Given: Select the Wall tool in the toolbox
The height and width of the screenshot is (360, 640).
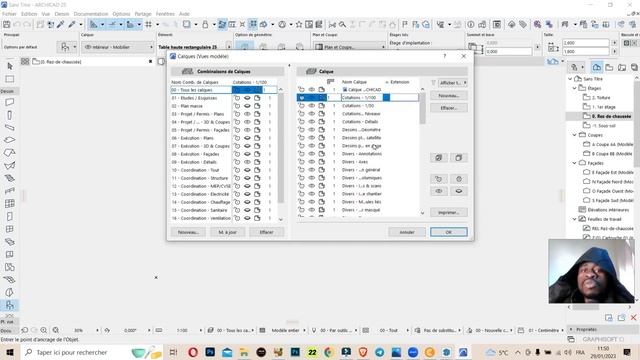Looking at the screenshot, I should [x=10, y=102].
